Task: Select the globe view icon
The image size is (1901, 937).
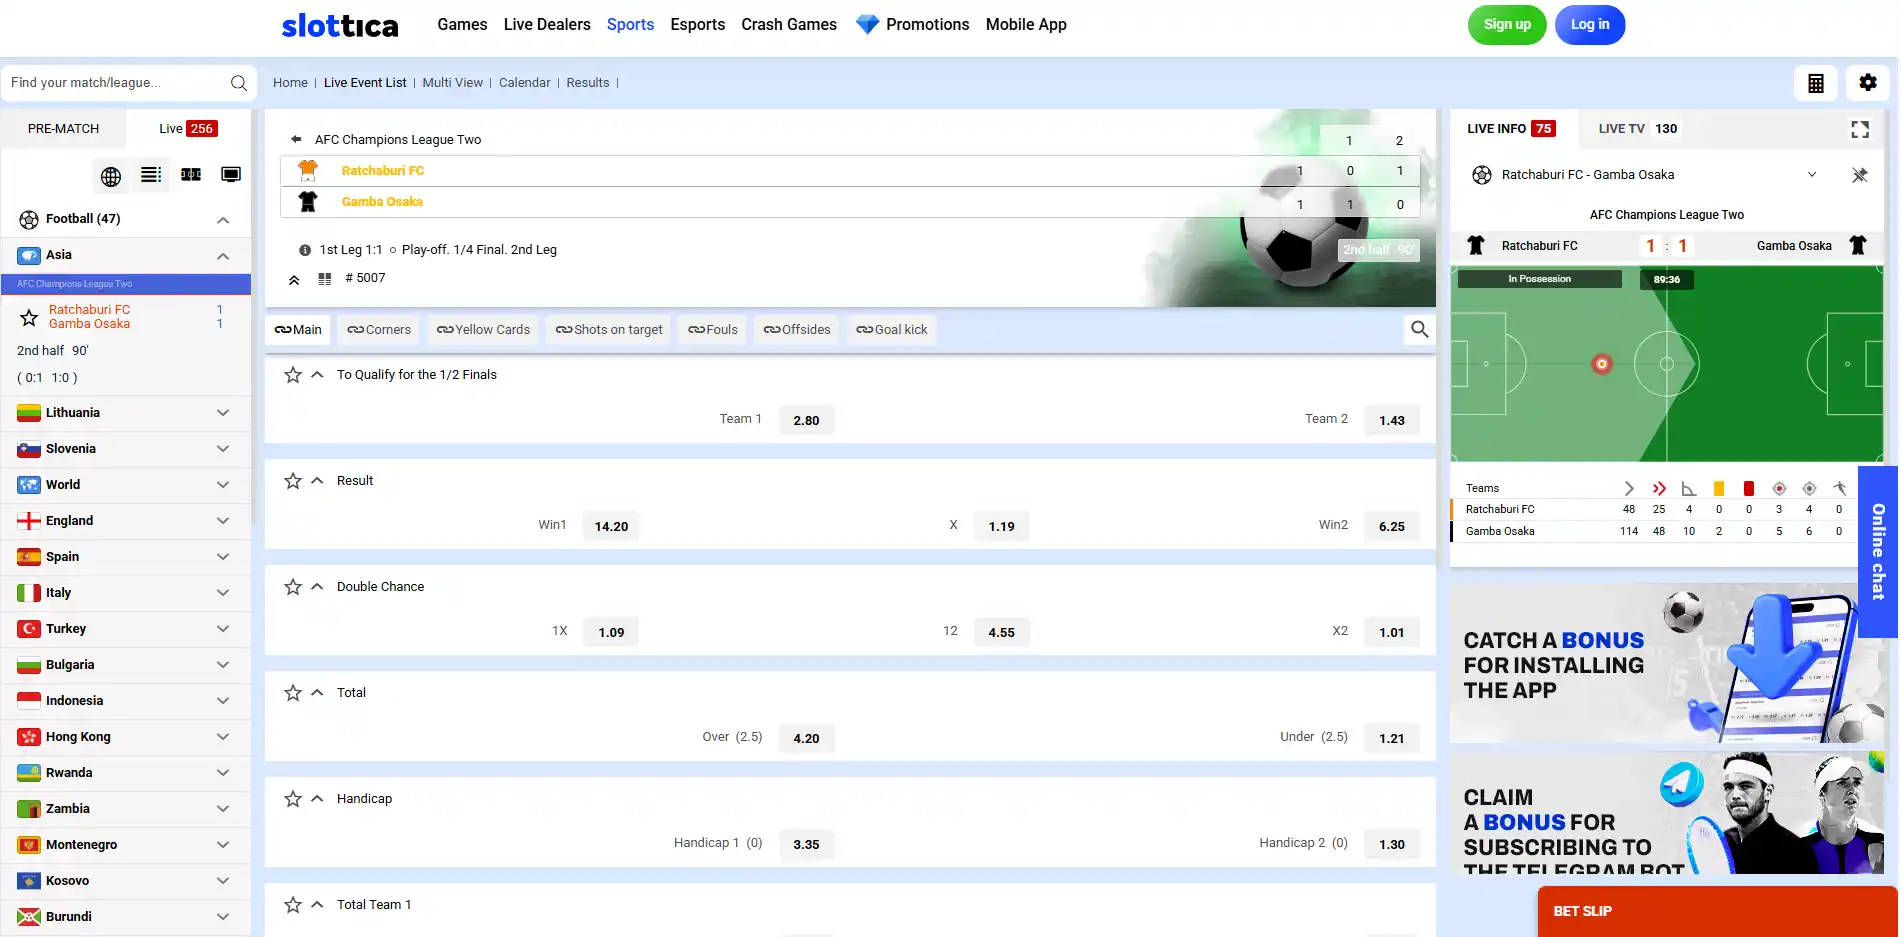Action: pos(111,176)
